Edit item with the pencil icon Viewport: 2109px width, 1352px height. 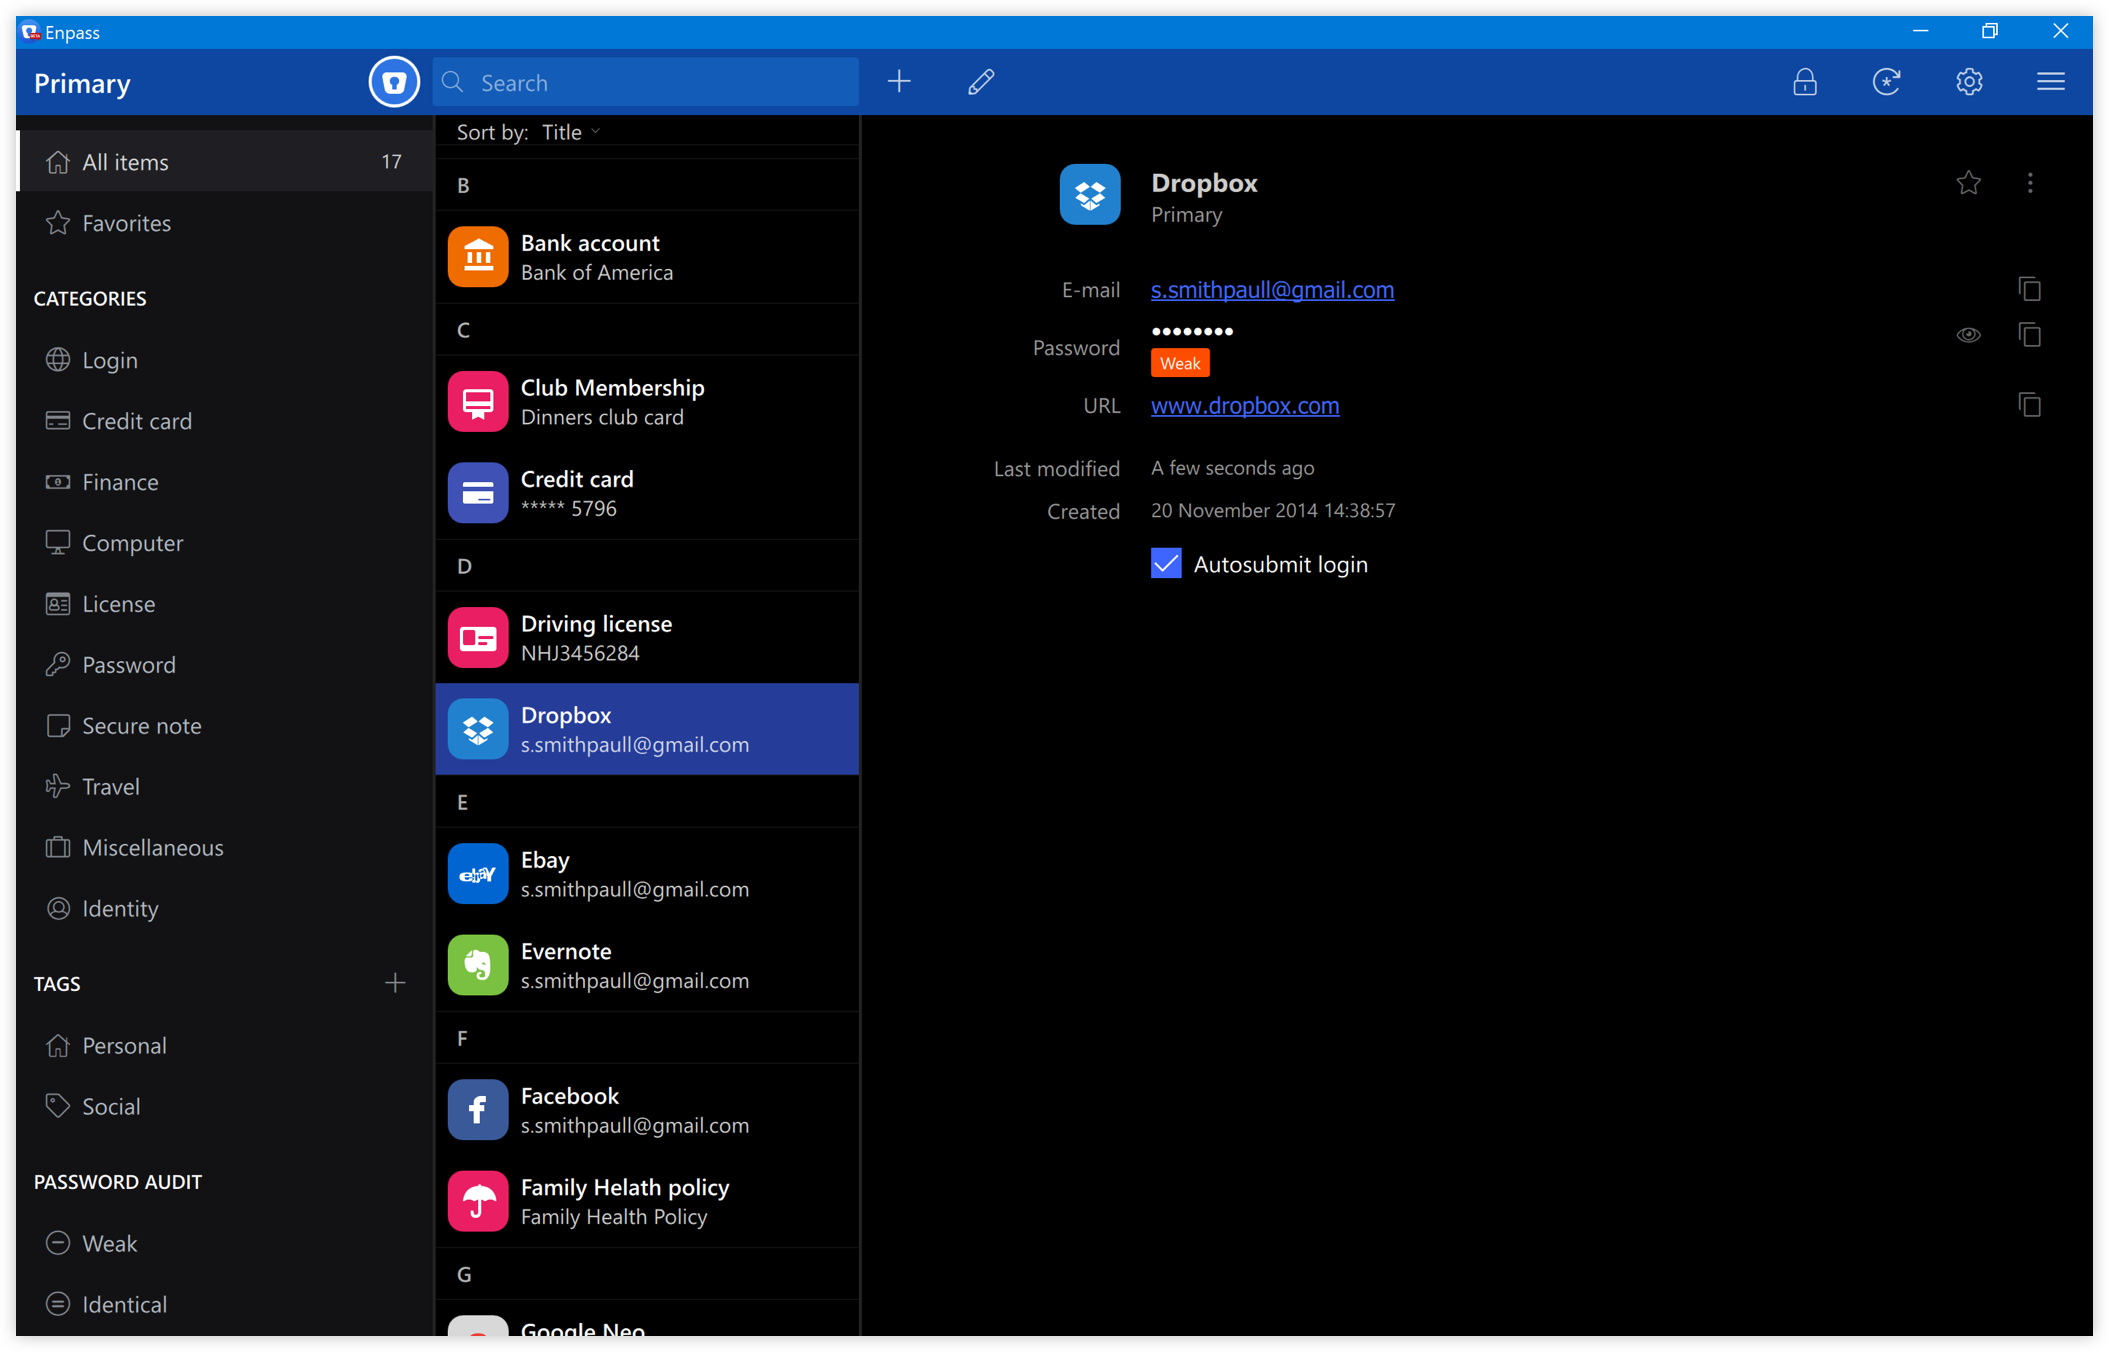[x=981, y=82]
